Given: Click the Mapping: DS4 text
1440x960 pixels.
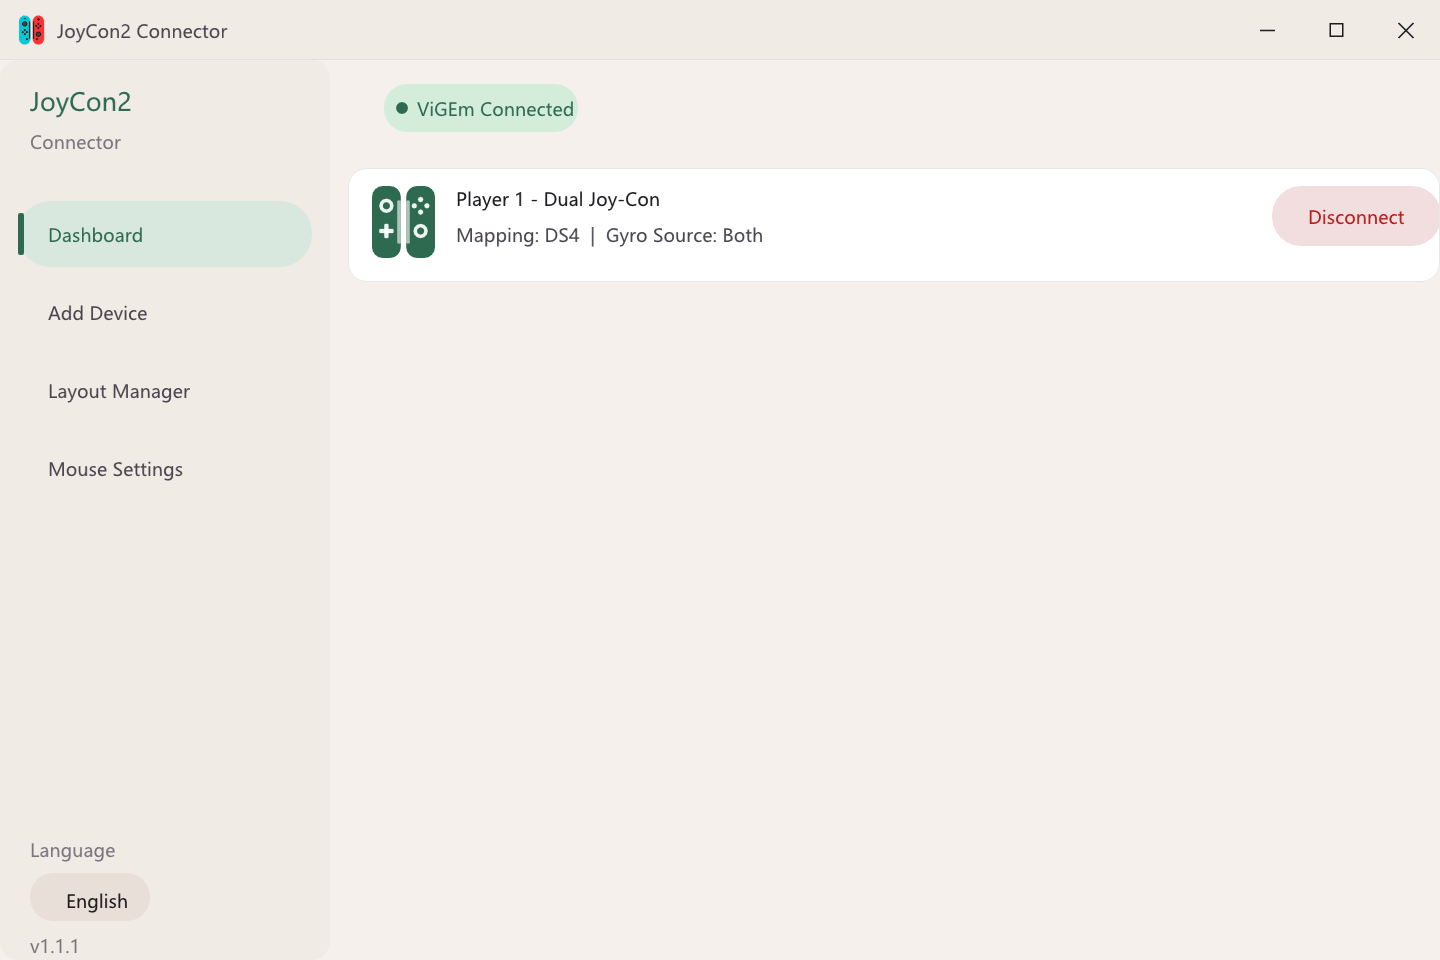Looking at the screenshot, I should point(518,235).
